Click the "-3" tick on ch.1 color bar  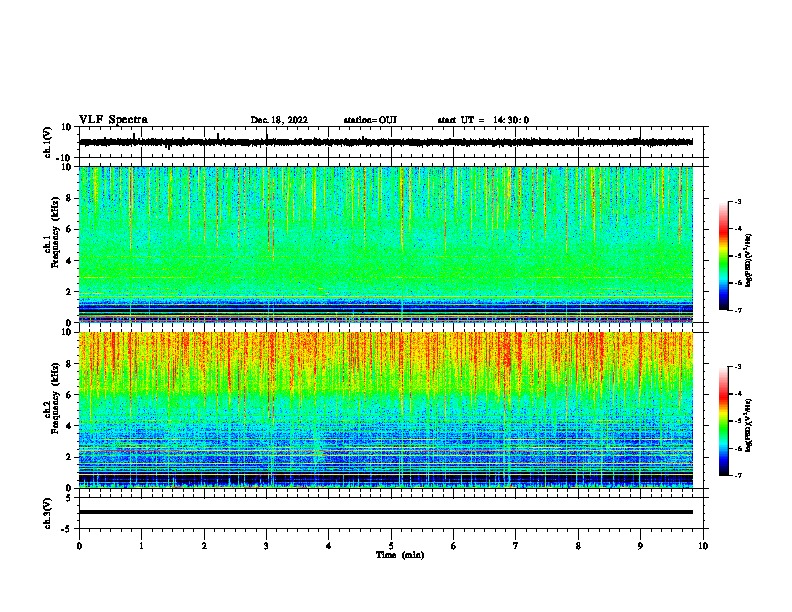point(737,201)
